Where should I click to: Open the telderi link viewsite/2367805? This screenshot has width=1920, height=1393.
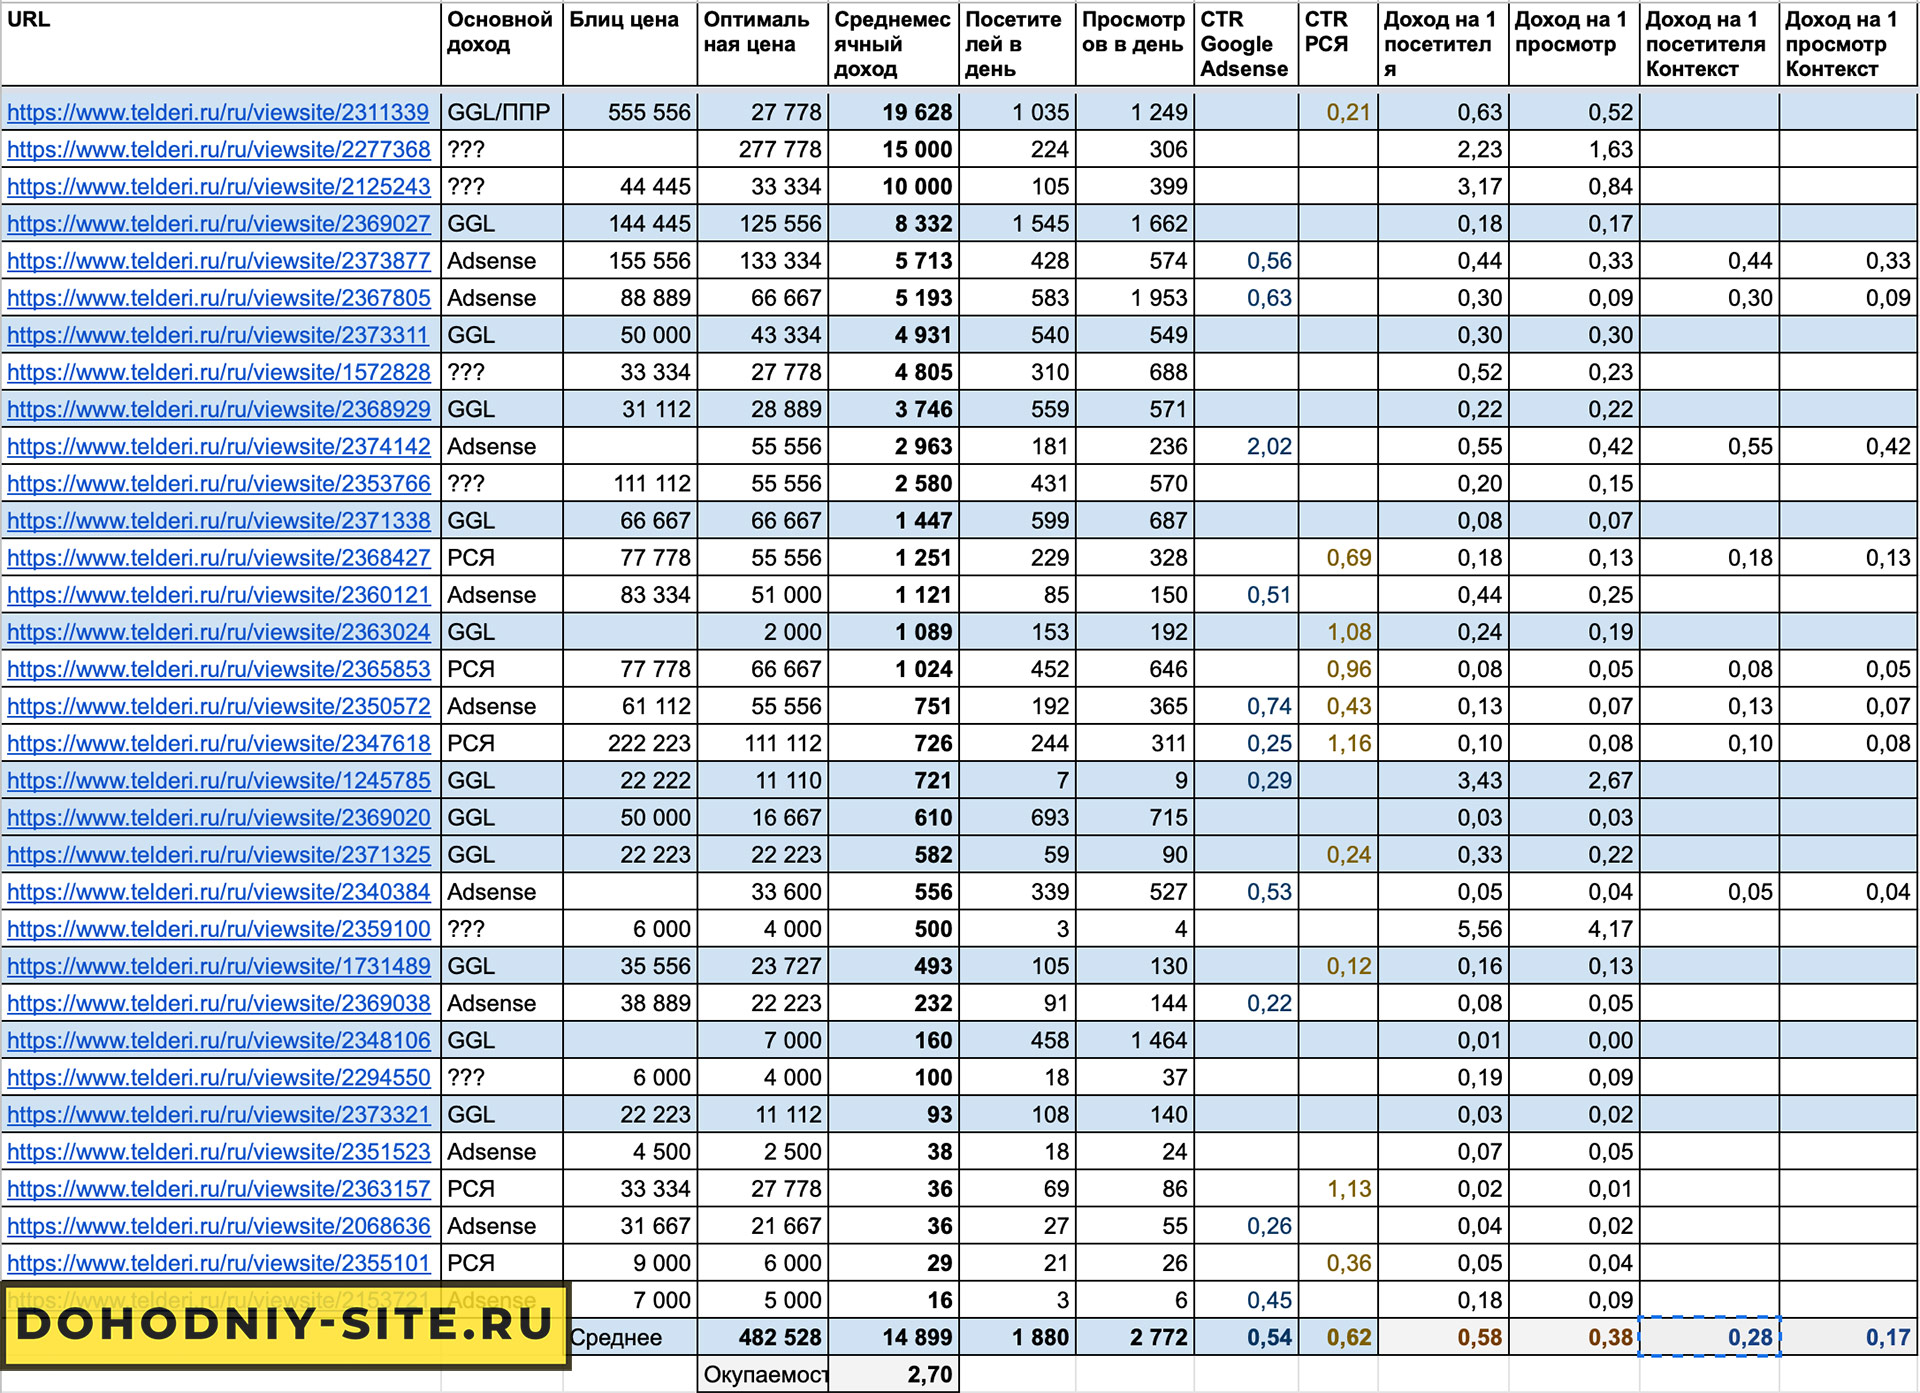pos(218,297)
